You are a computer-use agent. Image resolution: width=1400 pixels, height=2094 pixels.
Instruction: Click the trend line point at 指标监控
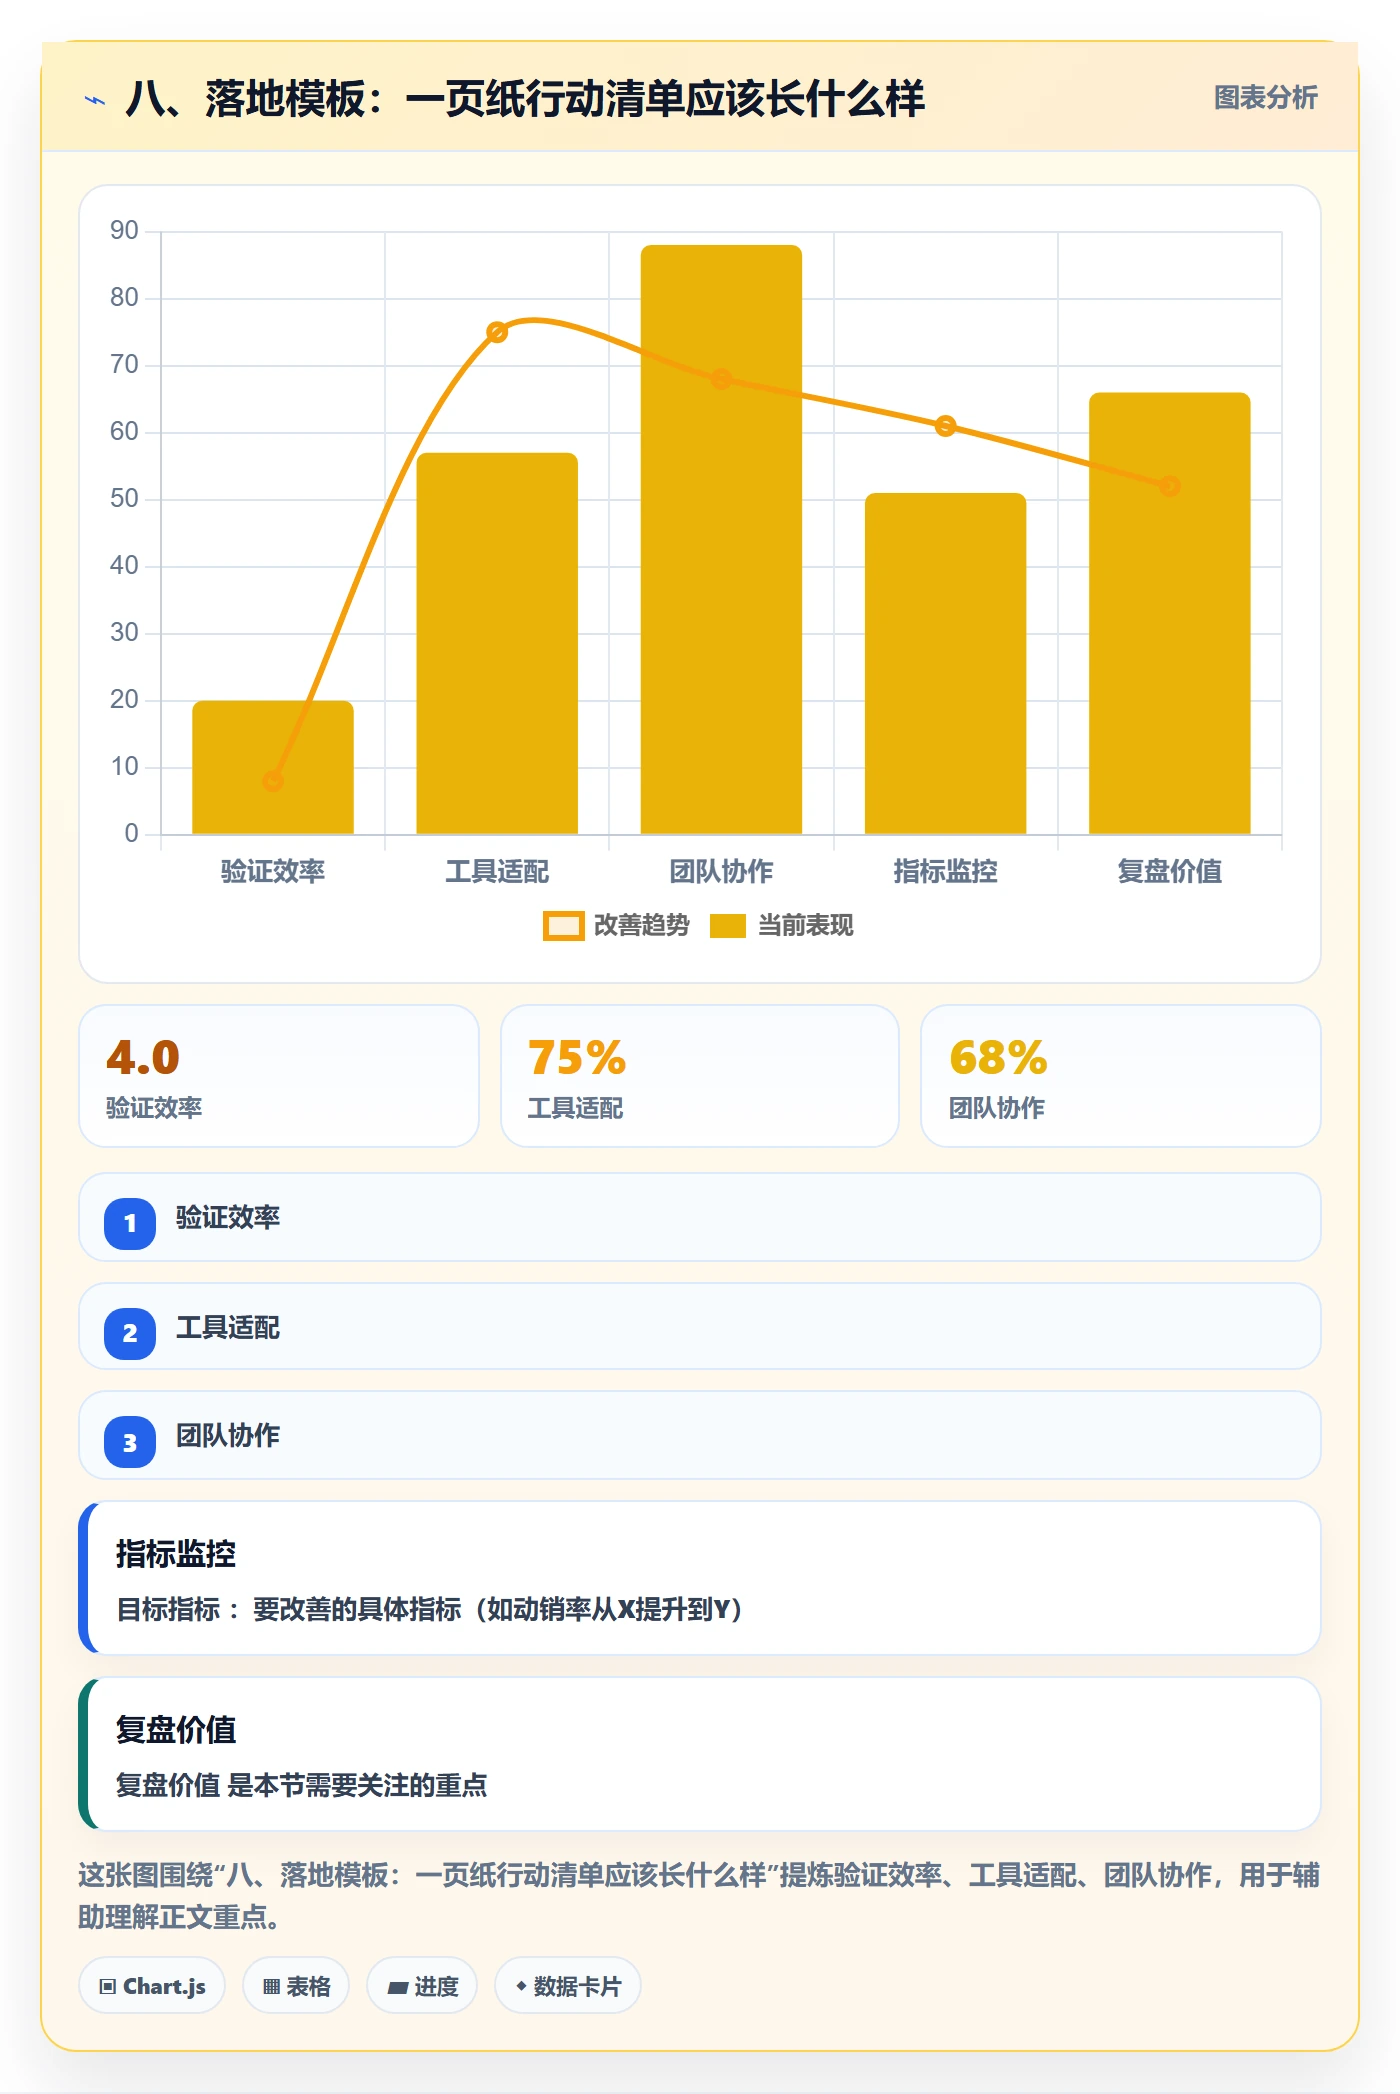click(x=945, y=426)
